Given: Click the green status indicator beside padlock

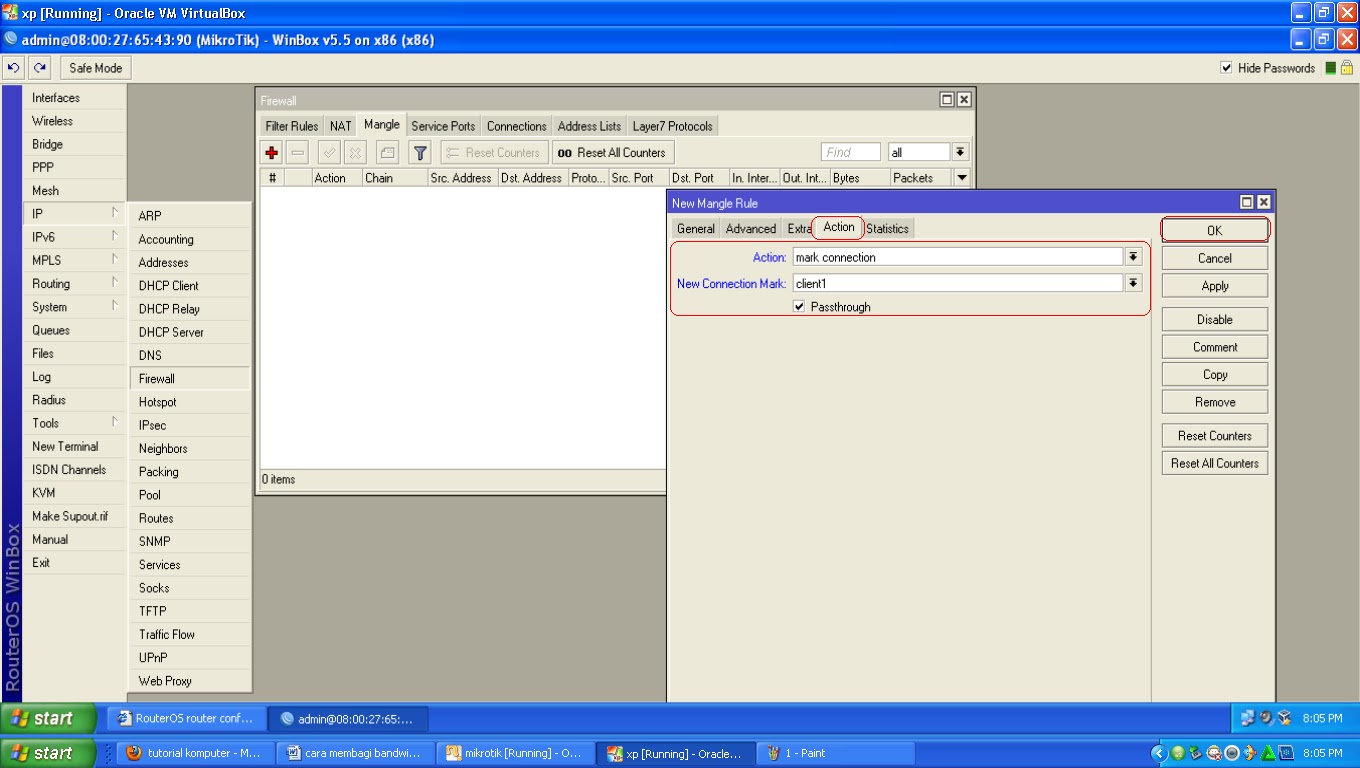Looking at the screenshot, I should [x=1331, y=68].
